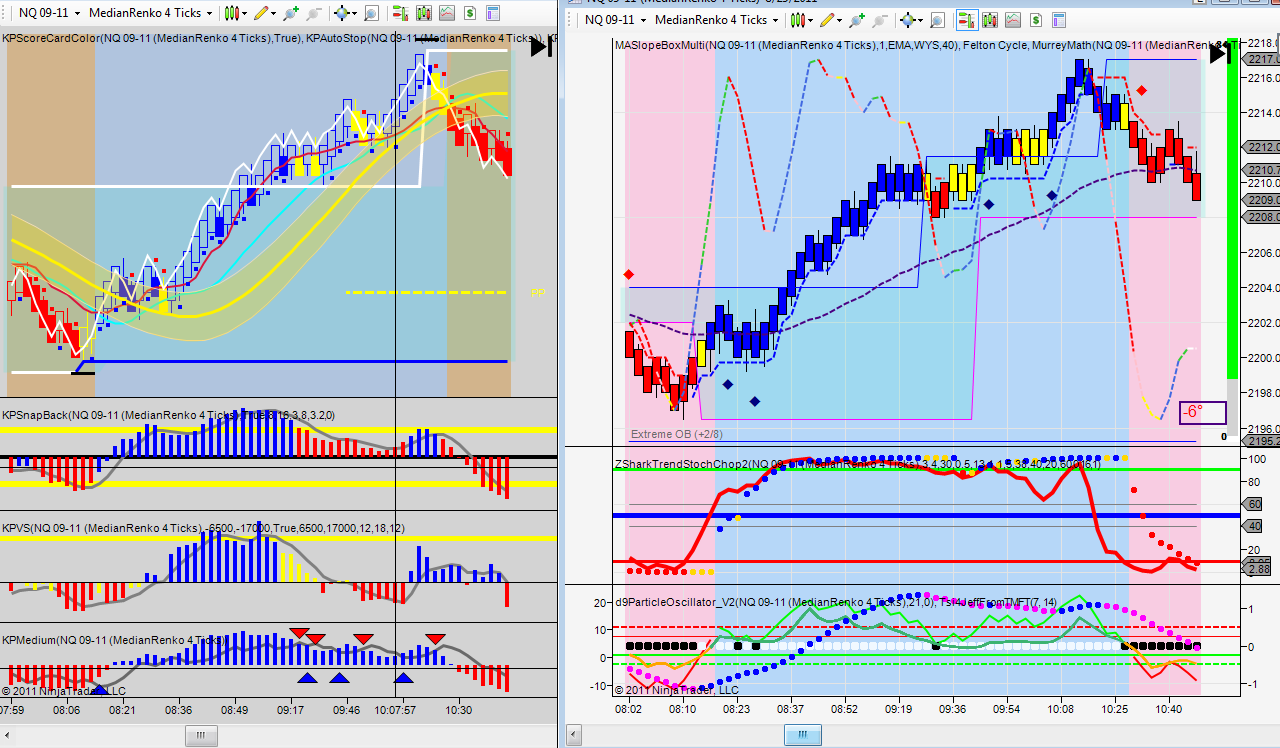Click zoom in tool in left chart toolbar
The width and height of the screenshot is (1280, 748).
[x=291, y=13]
